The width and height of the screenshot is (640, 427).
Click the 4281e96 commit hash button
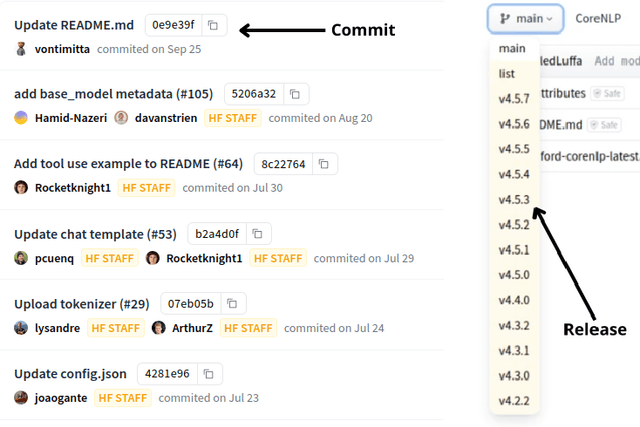click(166, 374)
